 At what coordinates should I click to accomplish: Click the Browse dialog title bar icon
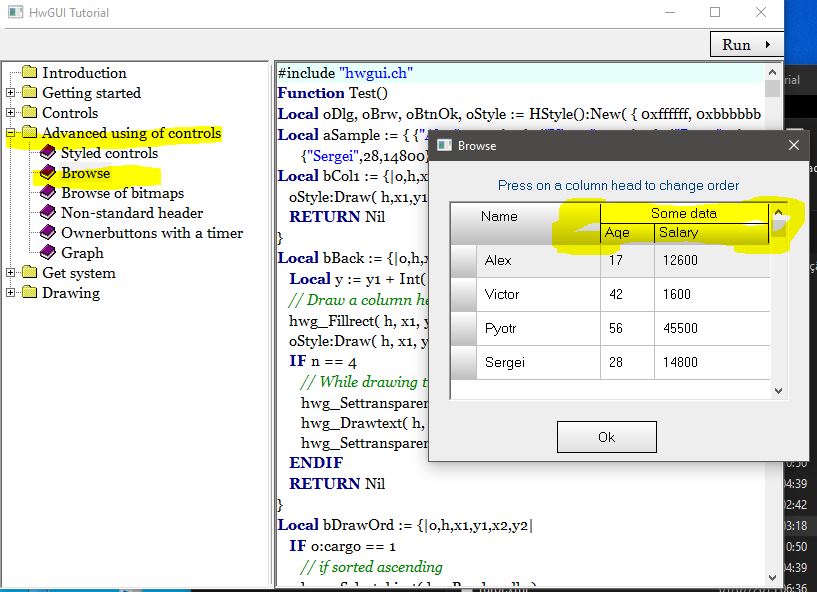pos(444,146)
